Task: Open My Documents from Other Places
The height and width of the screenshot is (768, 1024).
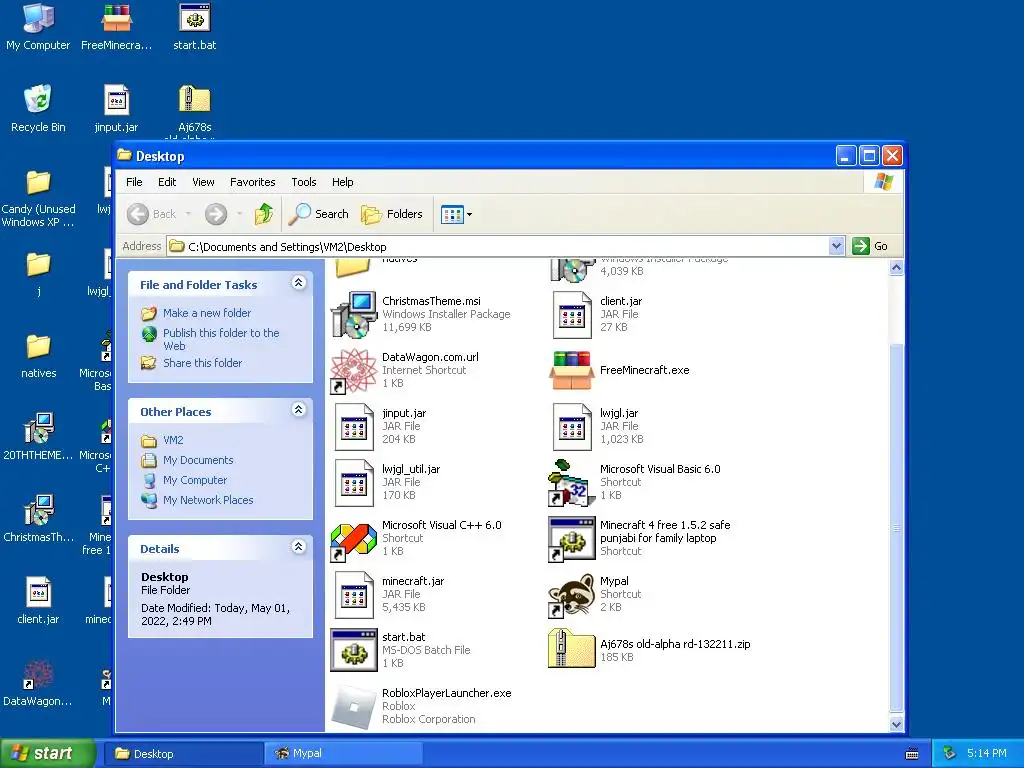Action: click(x=198, y=460)
